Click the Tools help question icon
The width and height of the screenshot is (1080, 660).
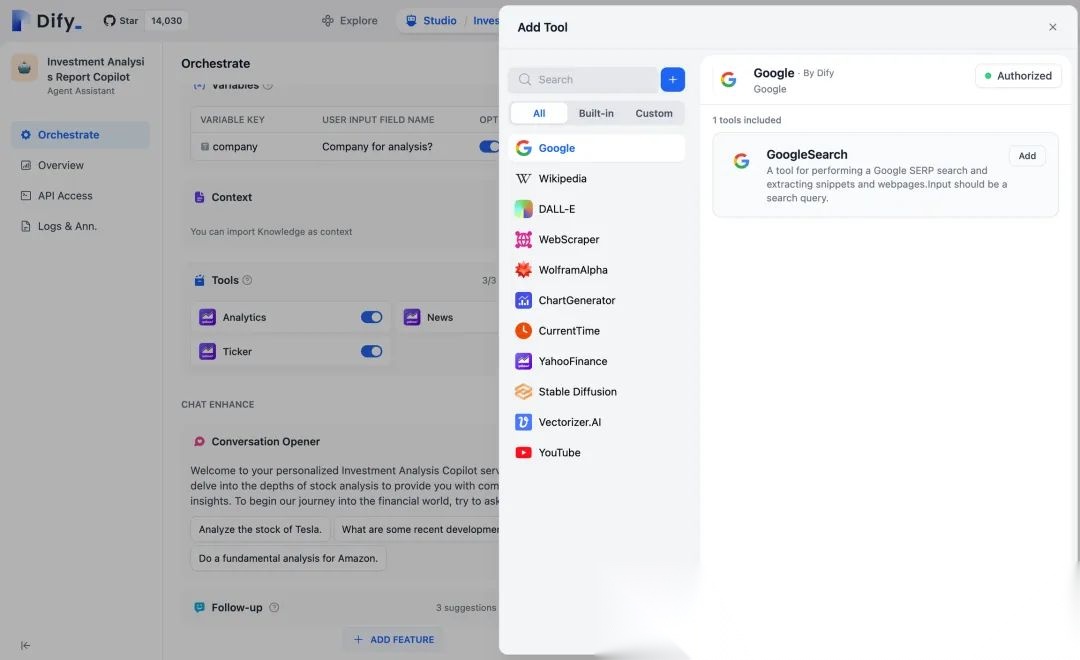[x=247, y=280]
